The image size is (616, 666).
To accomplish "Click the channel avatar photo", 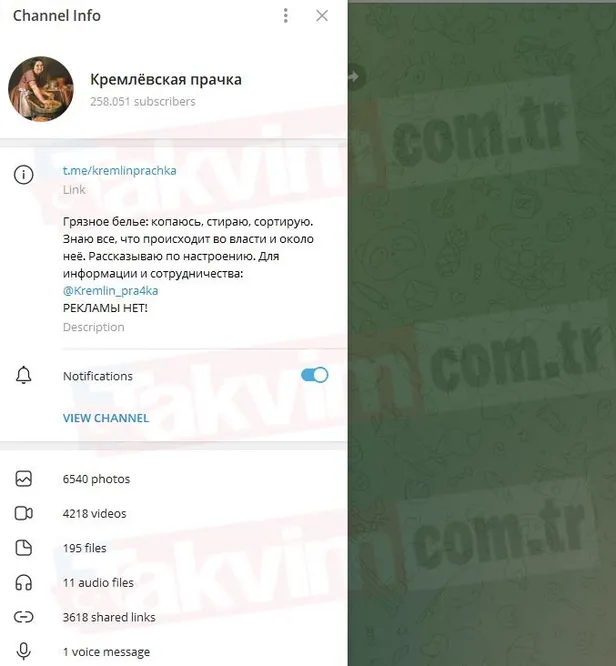I will click(x=41, y=89).
